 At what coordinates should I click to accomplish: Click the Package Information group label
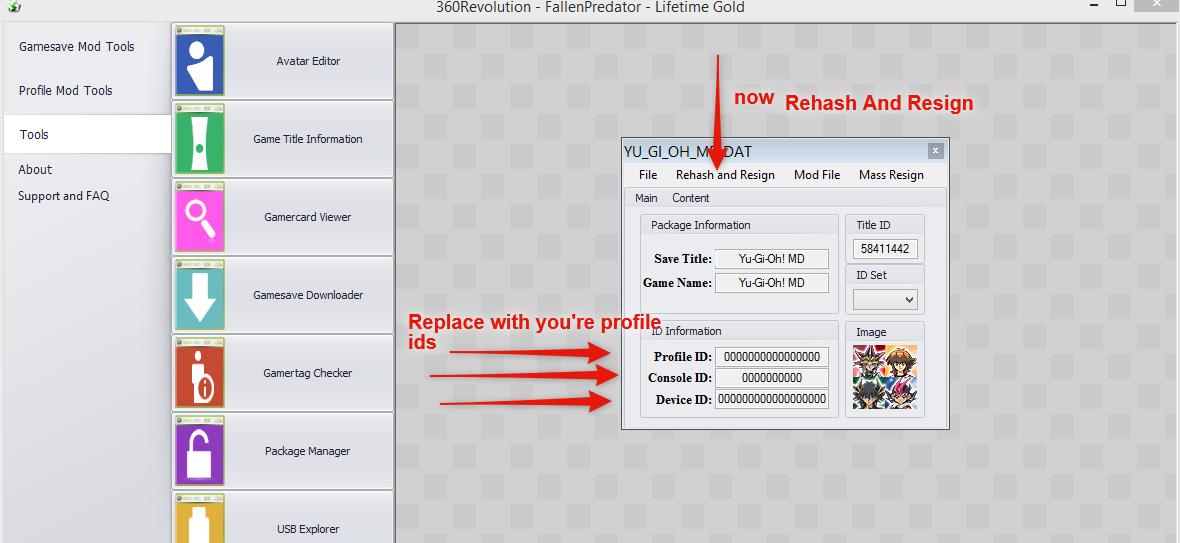701,225
